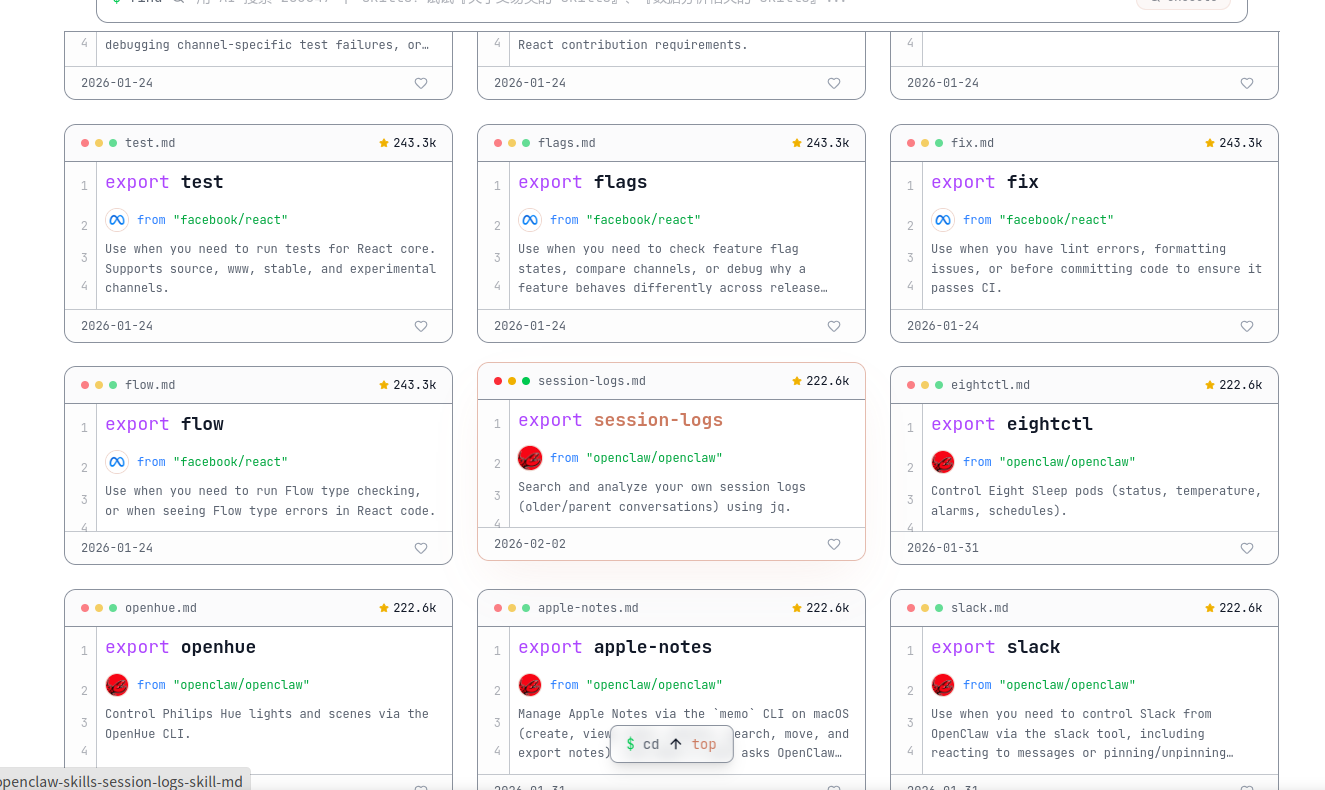1325x790 pixels.
Task: Select the 'run Flow type checking' description text
Action: [271, 501]
